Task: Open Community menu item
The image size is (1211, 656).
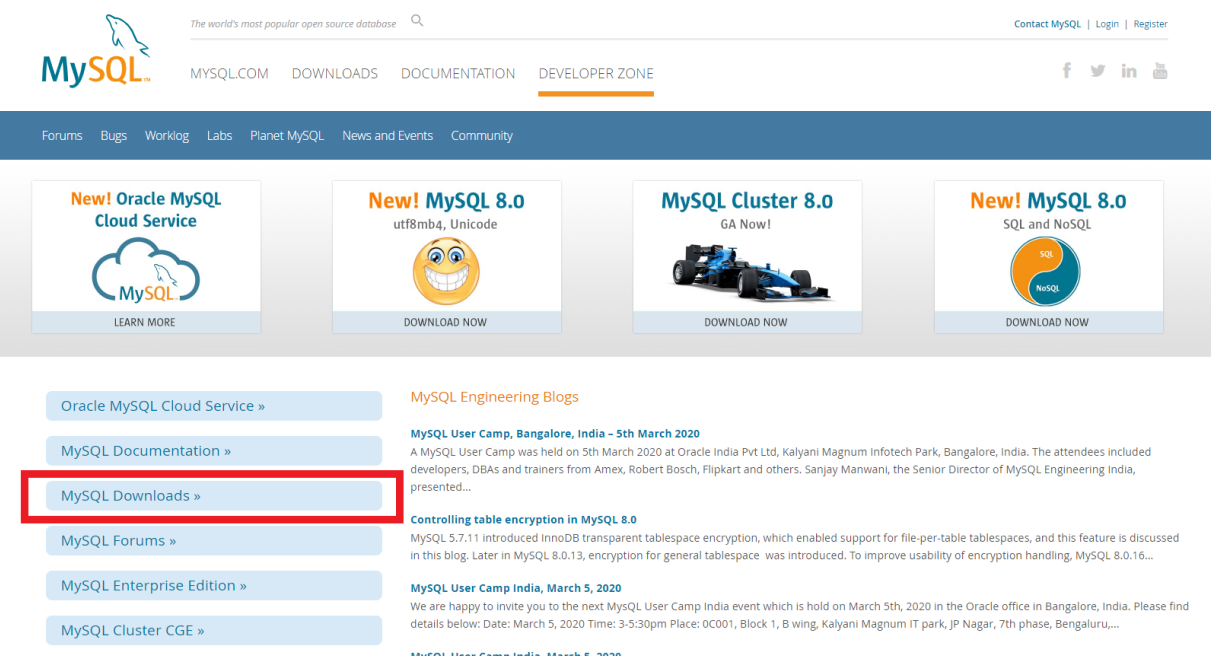Action: (482, 135)
